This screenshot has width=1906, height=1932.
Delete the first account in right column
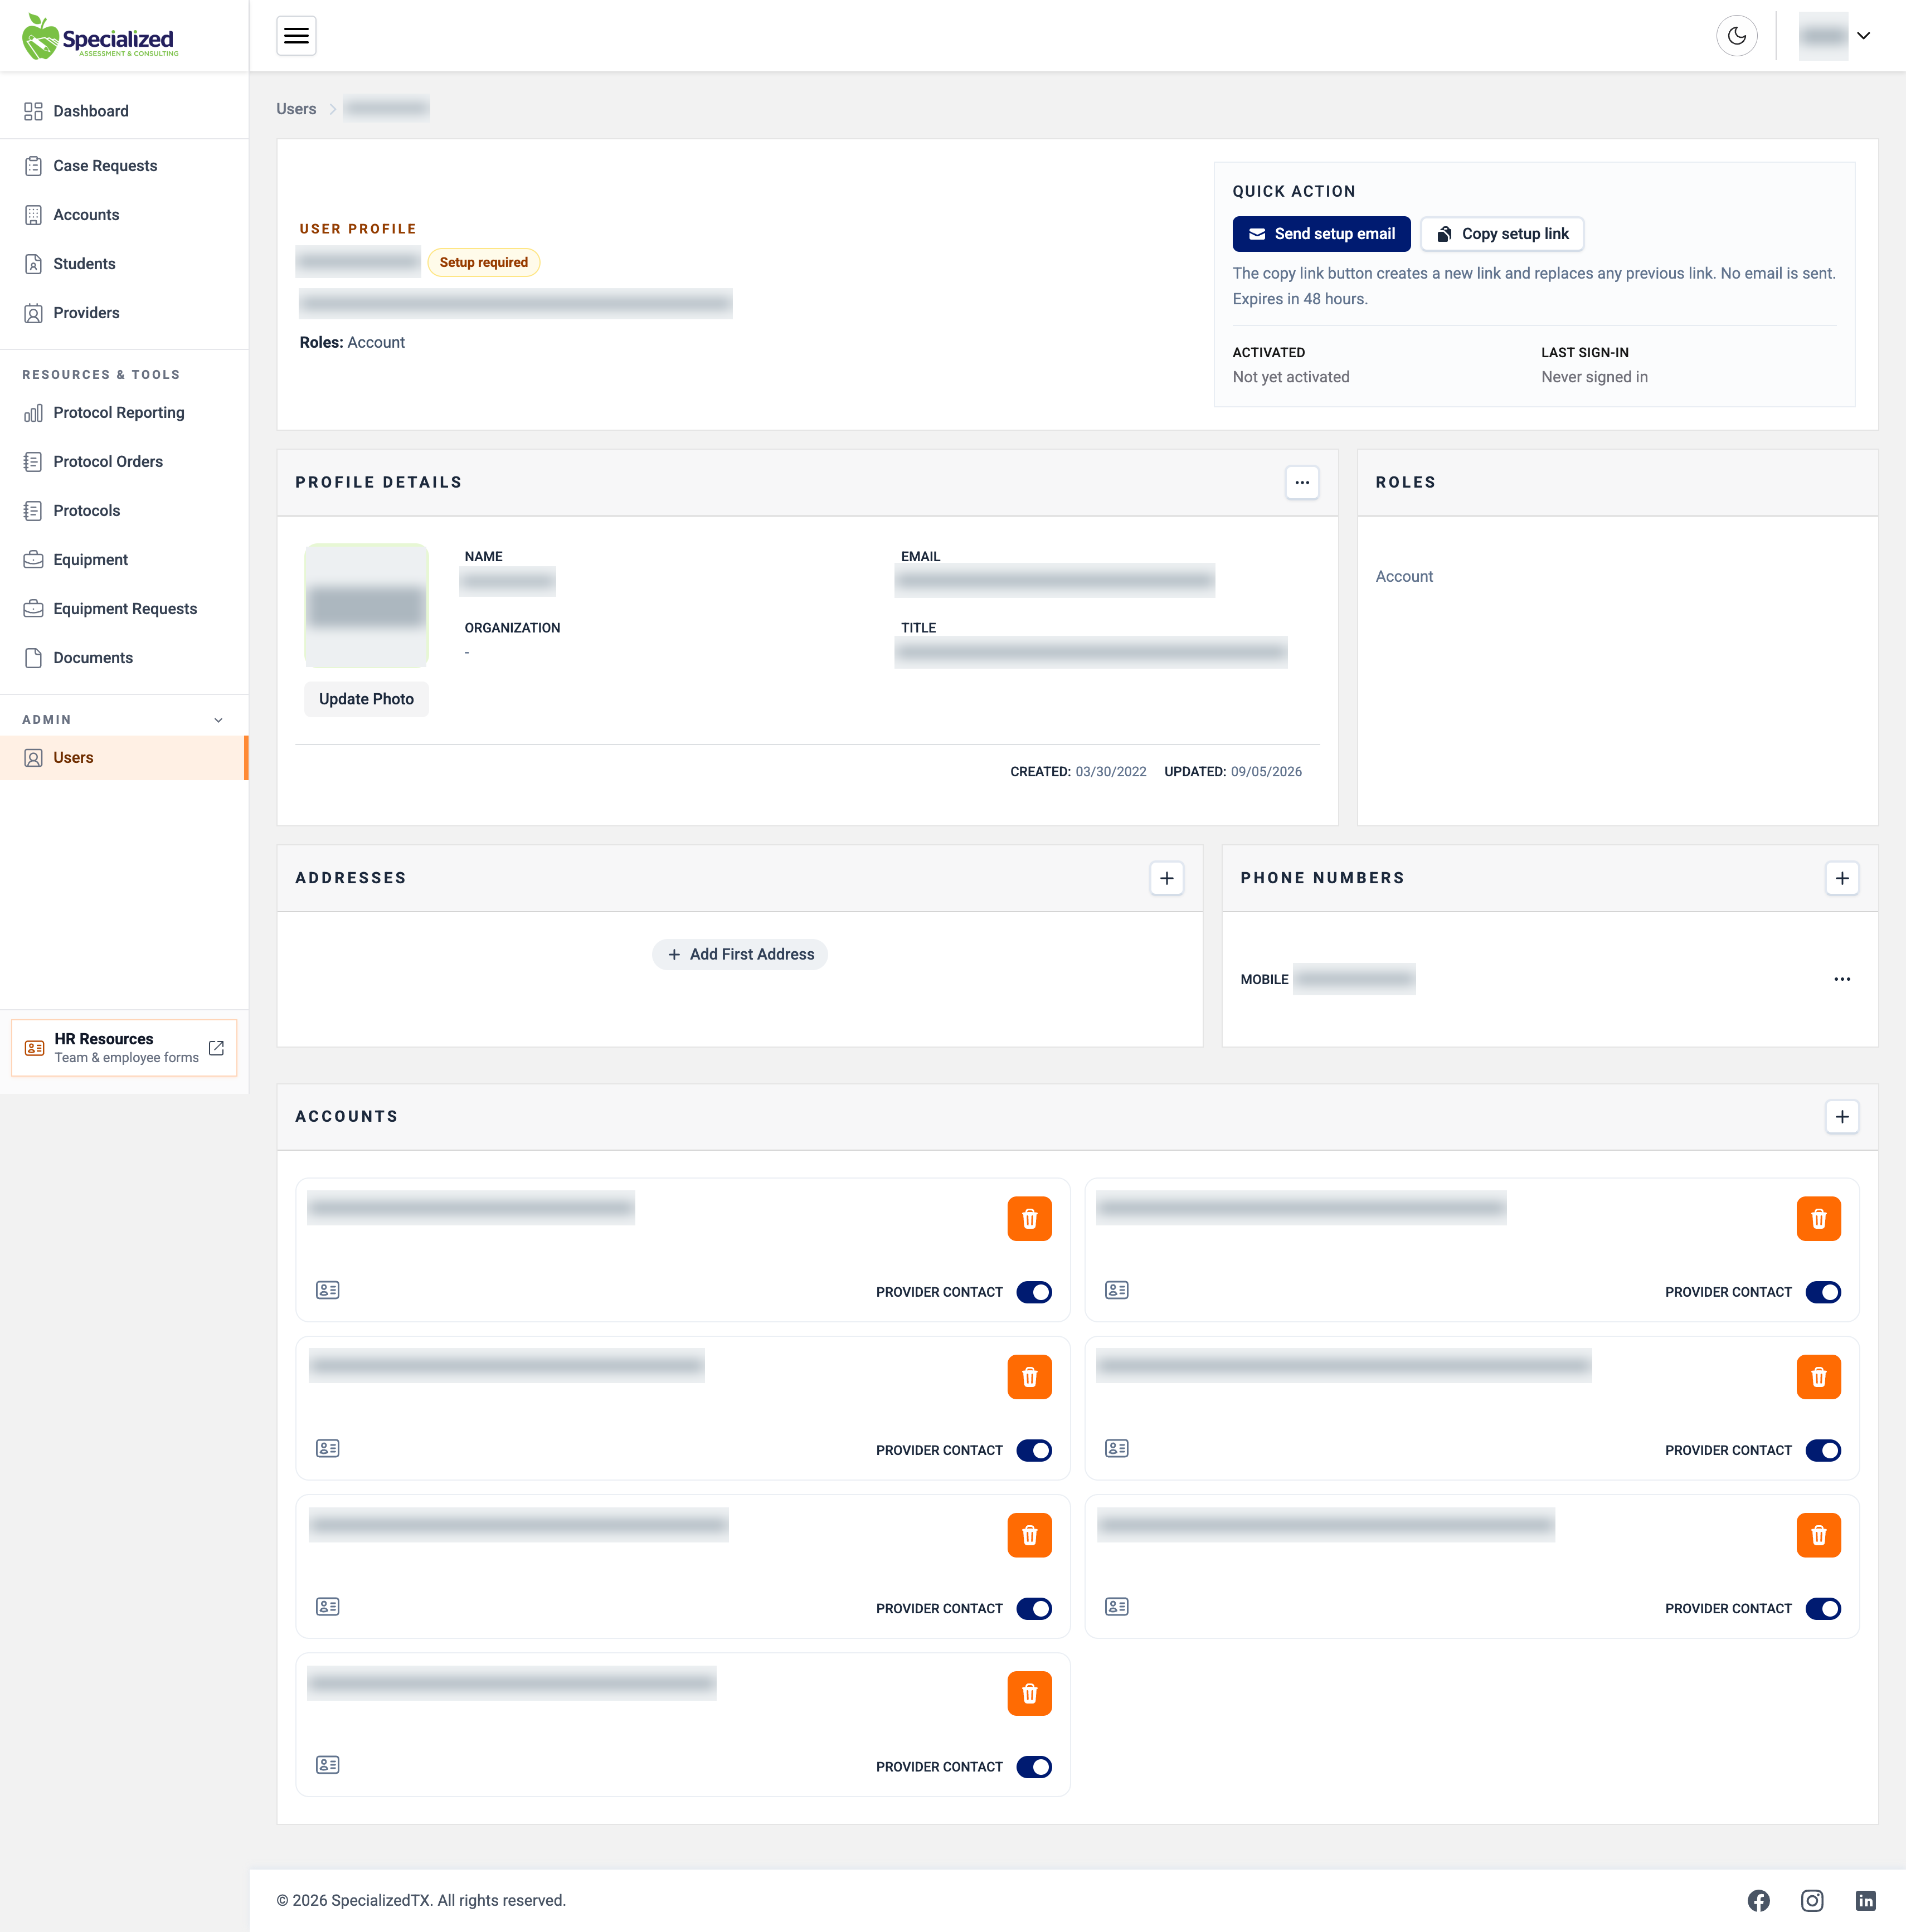pos(1818,1218)
